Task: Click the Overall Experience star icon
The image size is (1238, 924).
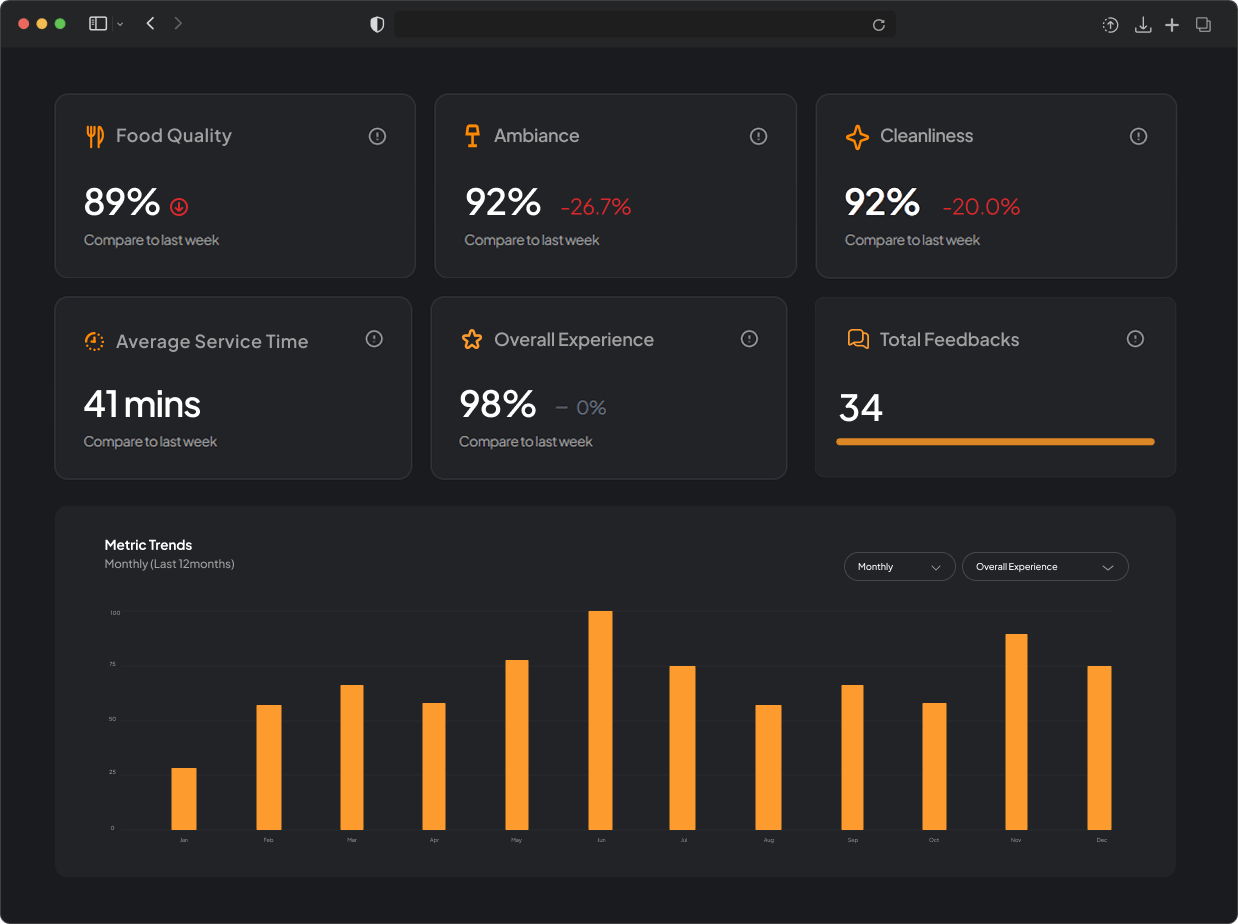Action: coord(471,339)
